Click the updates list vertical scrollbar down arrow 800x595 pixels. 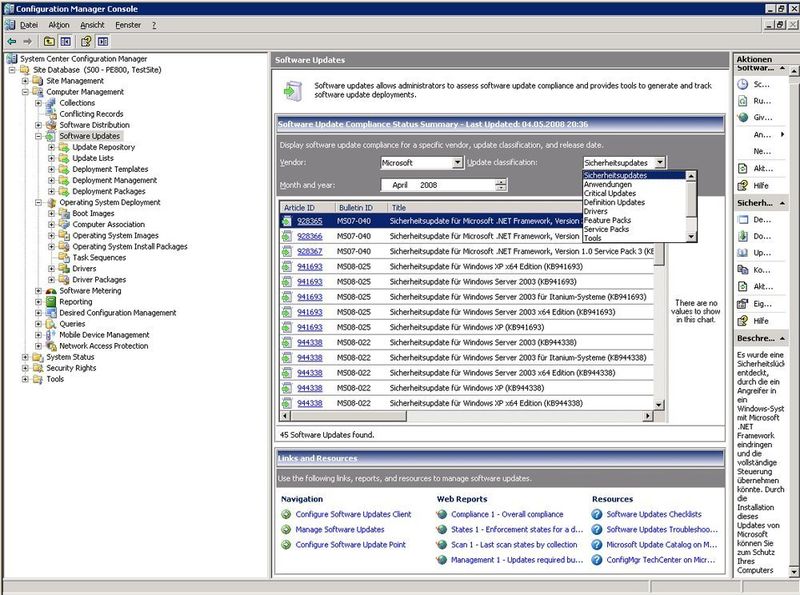659,405
